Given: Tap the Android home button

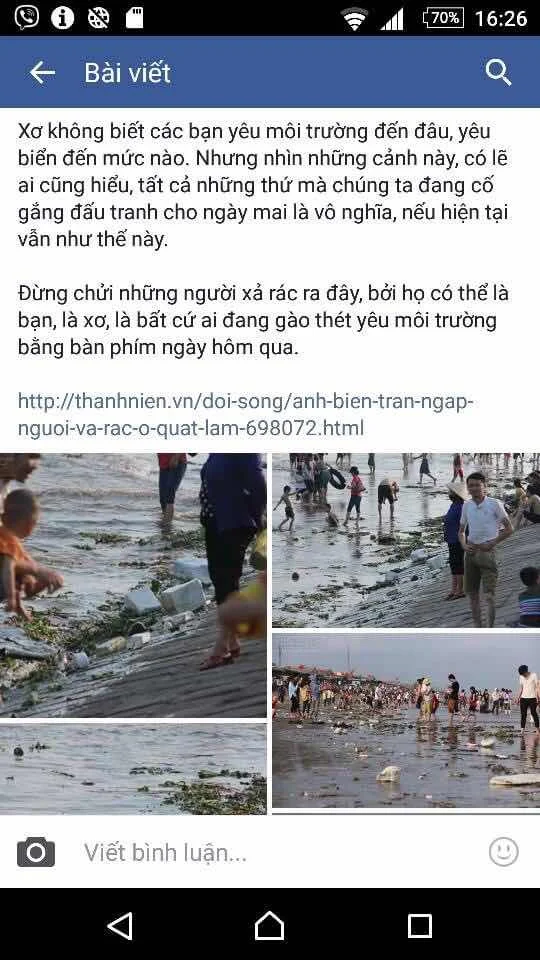Looking at the screenshot, I should click(x=269, y=926).
